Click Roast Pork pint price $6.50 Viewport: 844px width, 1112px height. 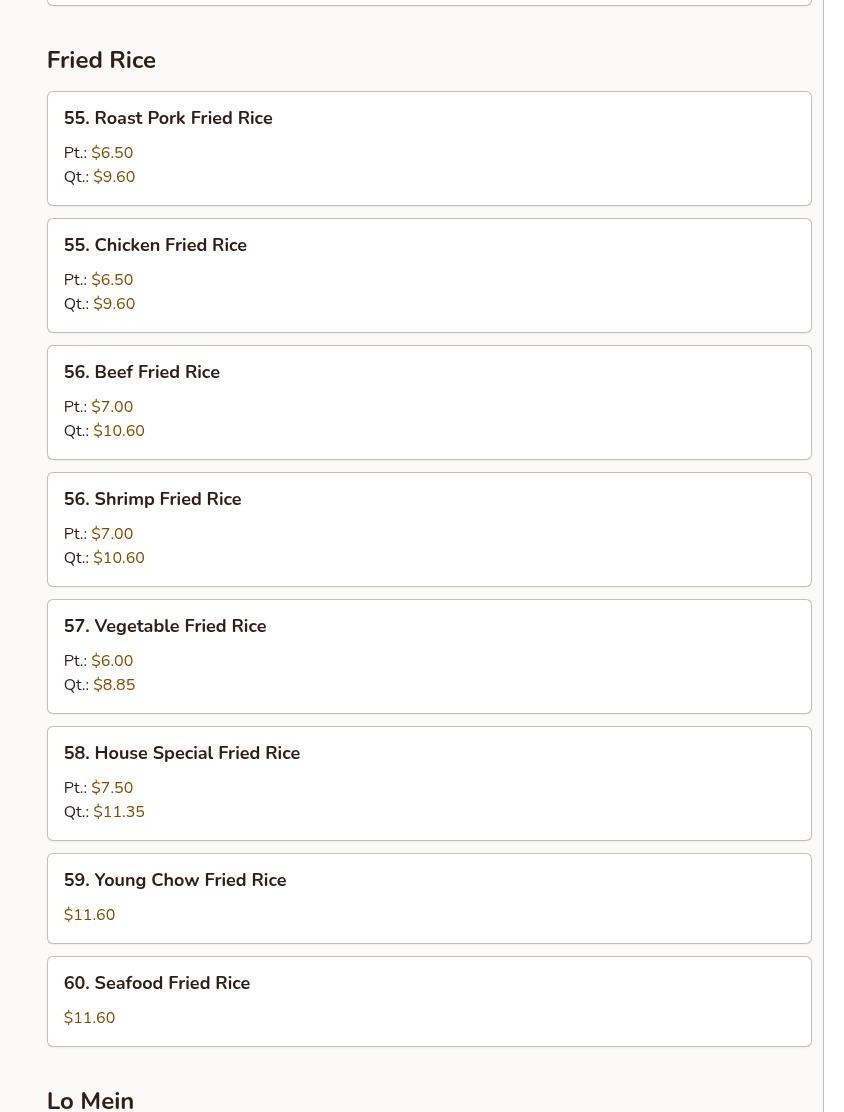click(112, 153)
